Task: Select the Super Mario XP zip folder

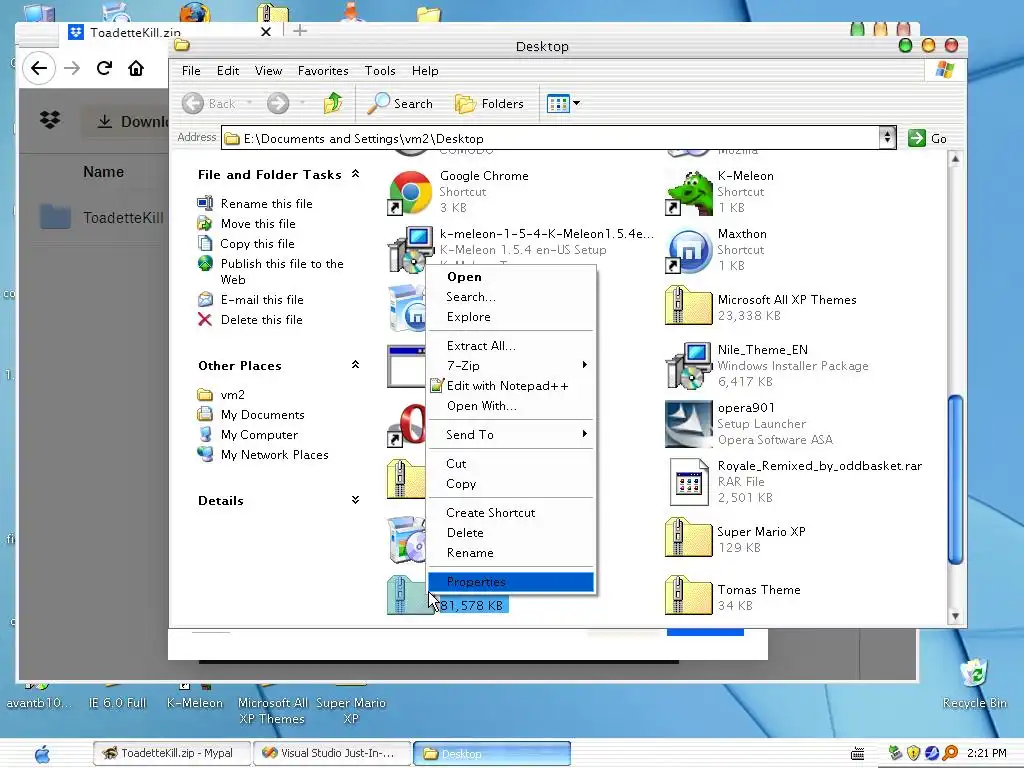Action: click(688, 538)
